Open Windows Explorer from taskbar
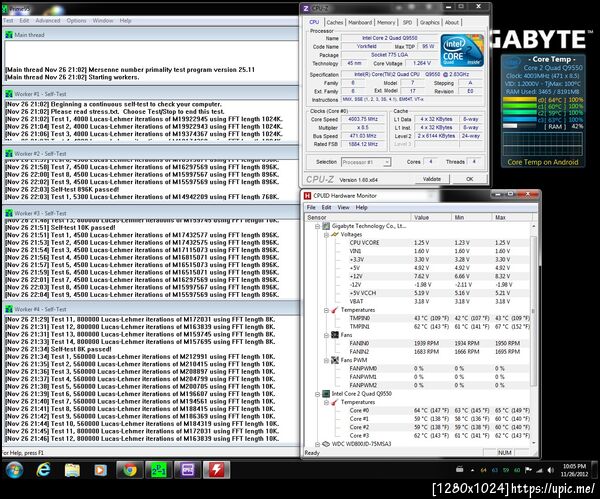 click(x=72, y=470)
